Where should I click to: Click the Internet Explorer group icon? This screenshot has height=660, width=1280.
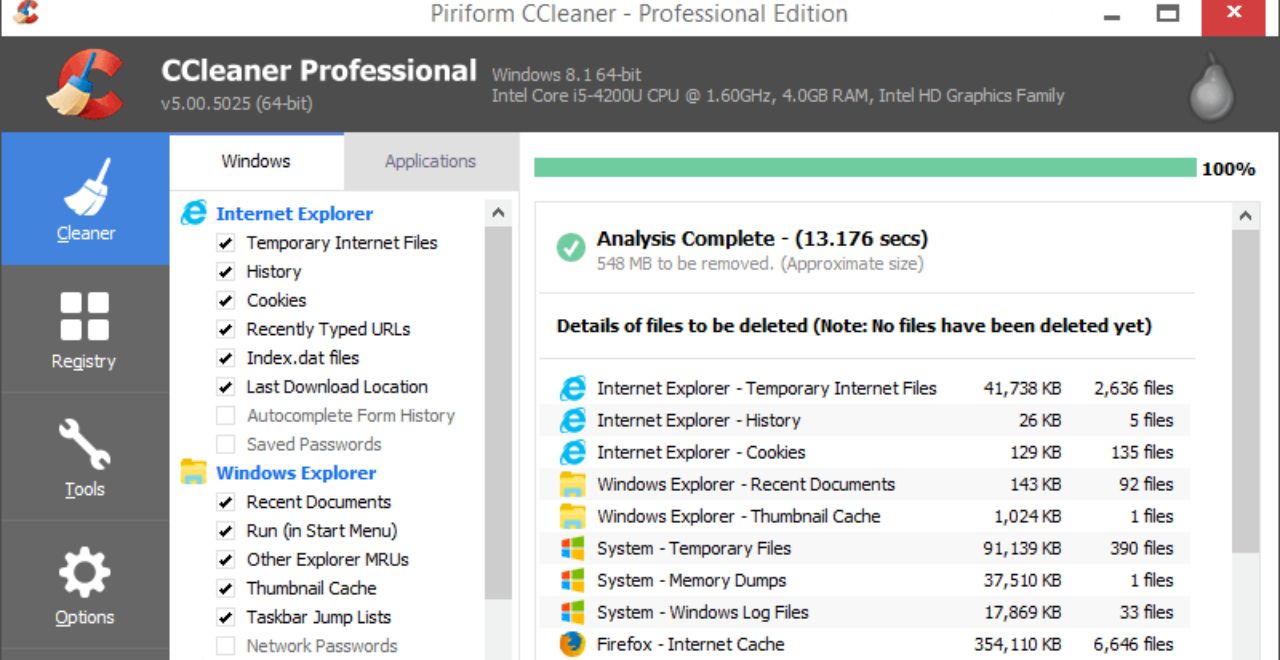pos(193,213)
